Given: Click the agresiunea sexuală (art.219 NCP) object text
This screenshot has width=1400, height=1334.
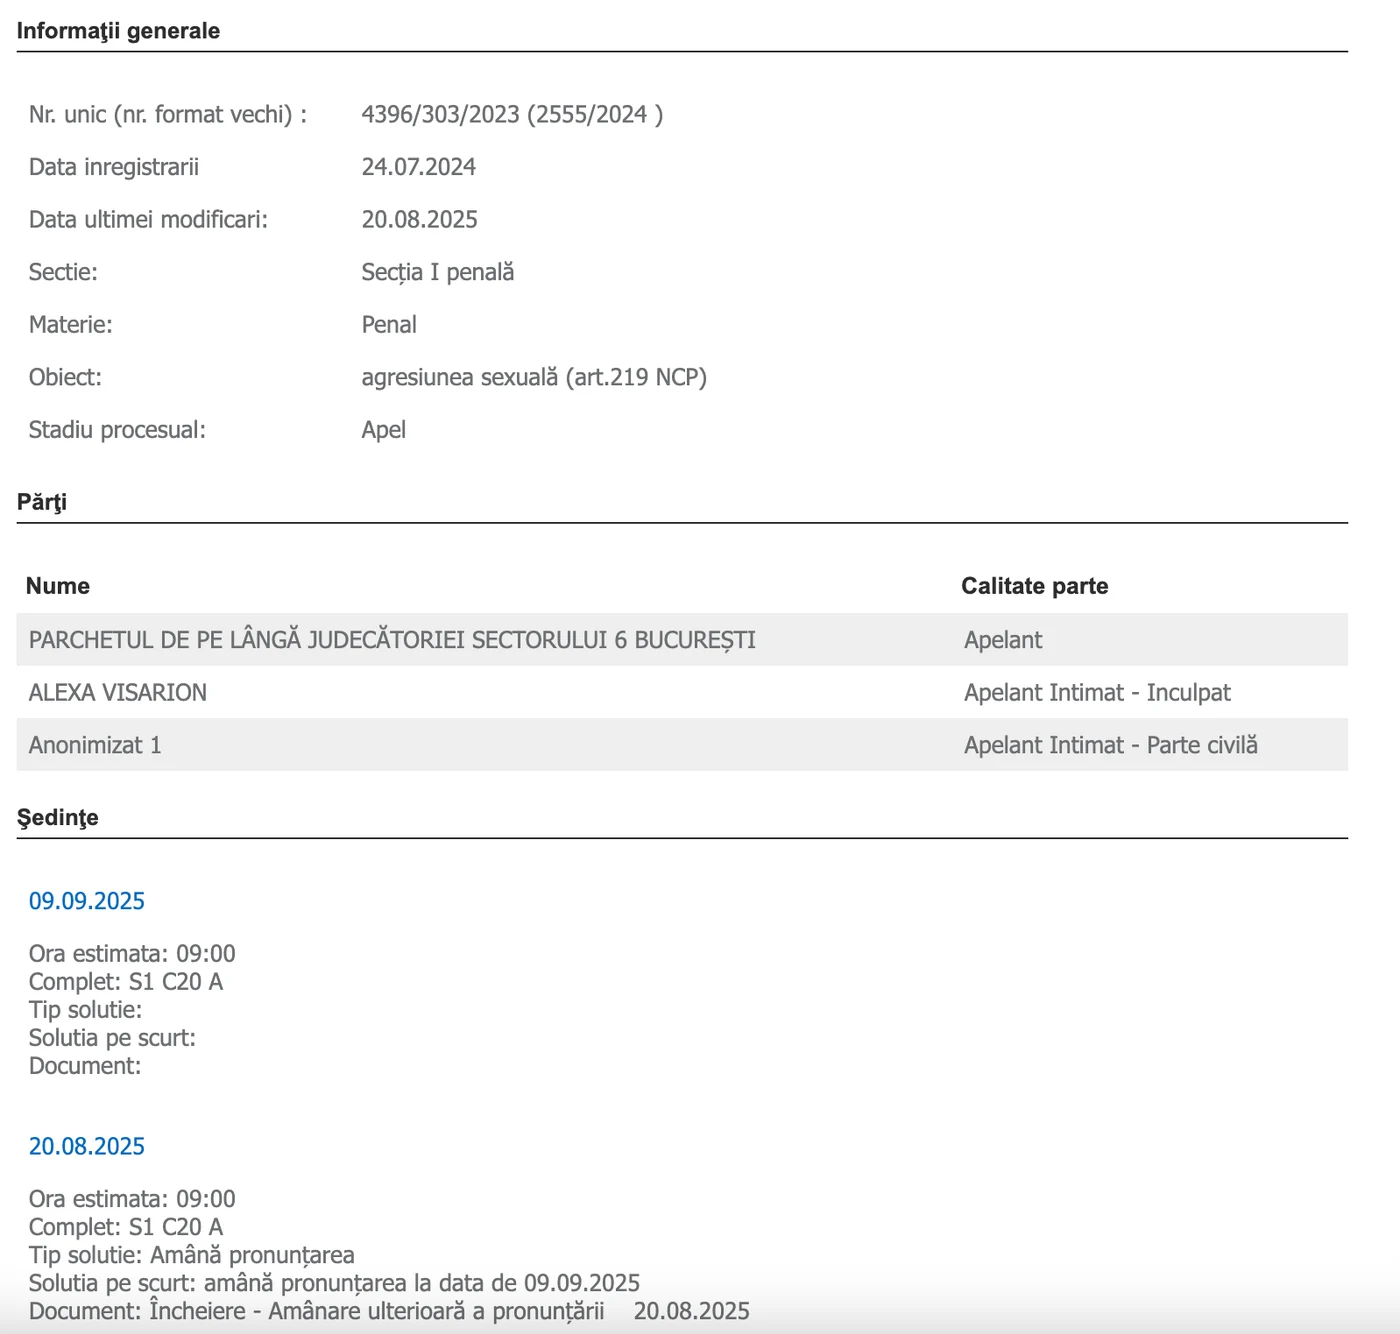Looking at the screenshot, I should [534, 377].
